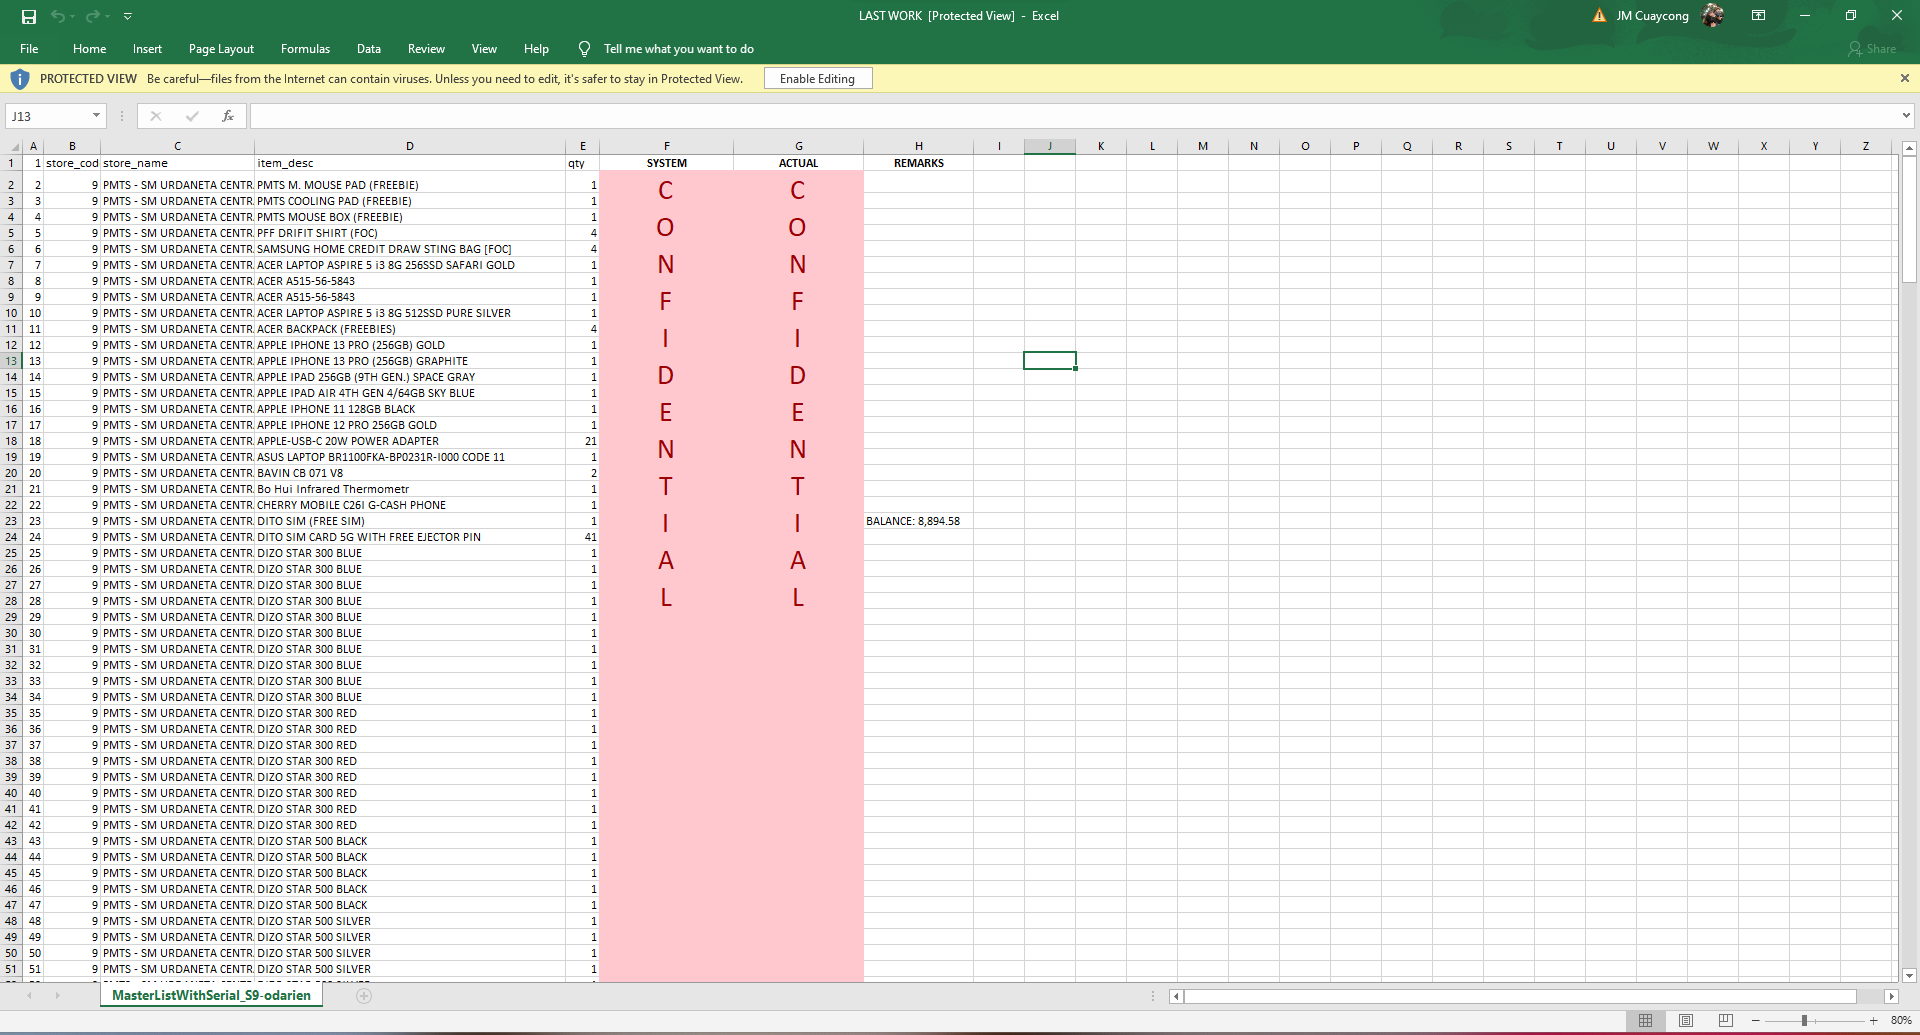Click the SYSTEM header cell
Screen dimensions: 1920x1035
coord(667,163)
